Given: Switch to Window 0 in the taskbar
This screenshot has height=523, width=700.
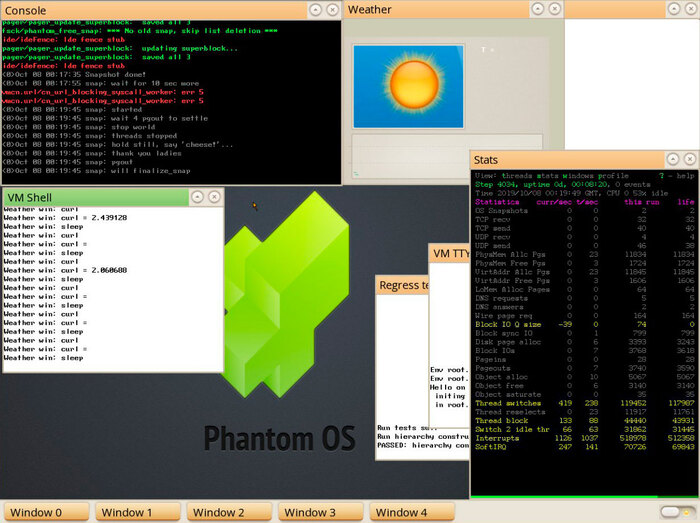Looking at the screenshot, I should pyautogui.click(x=45, y=512).
